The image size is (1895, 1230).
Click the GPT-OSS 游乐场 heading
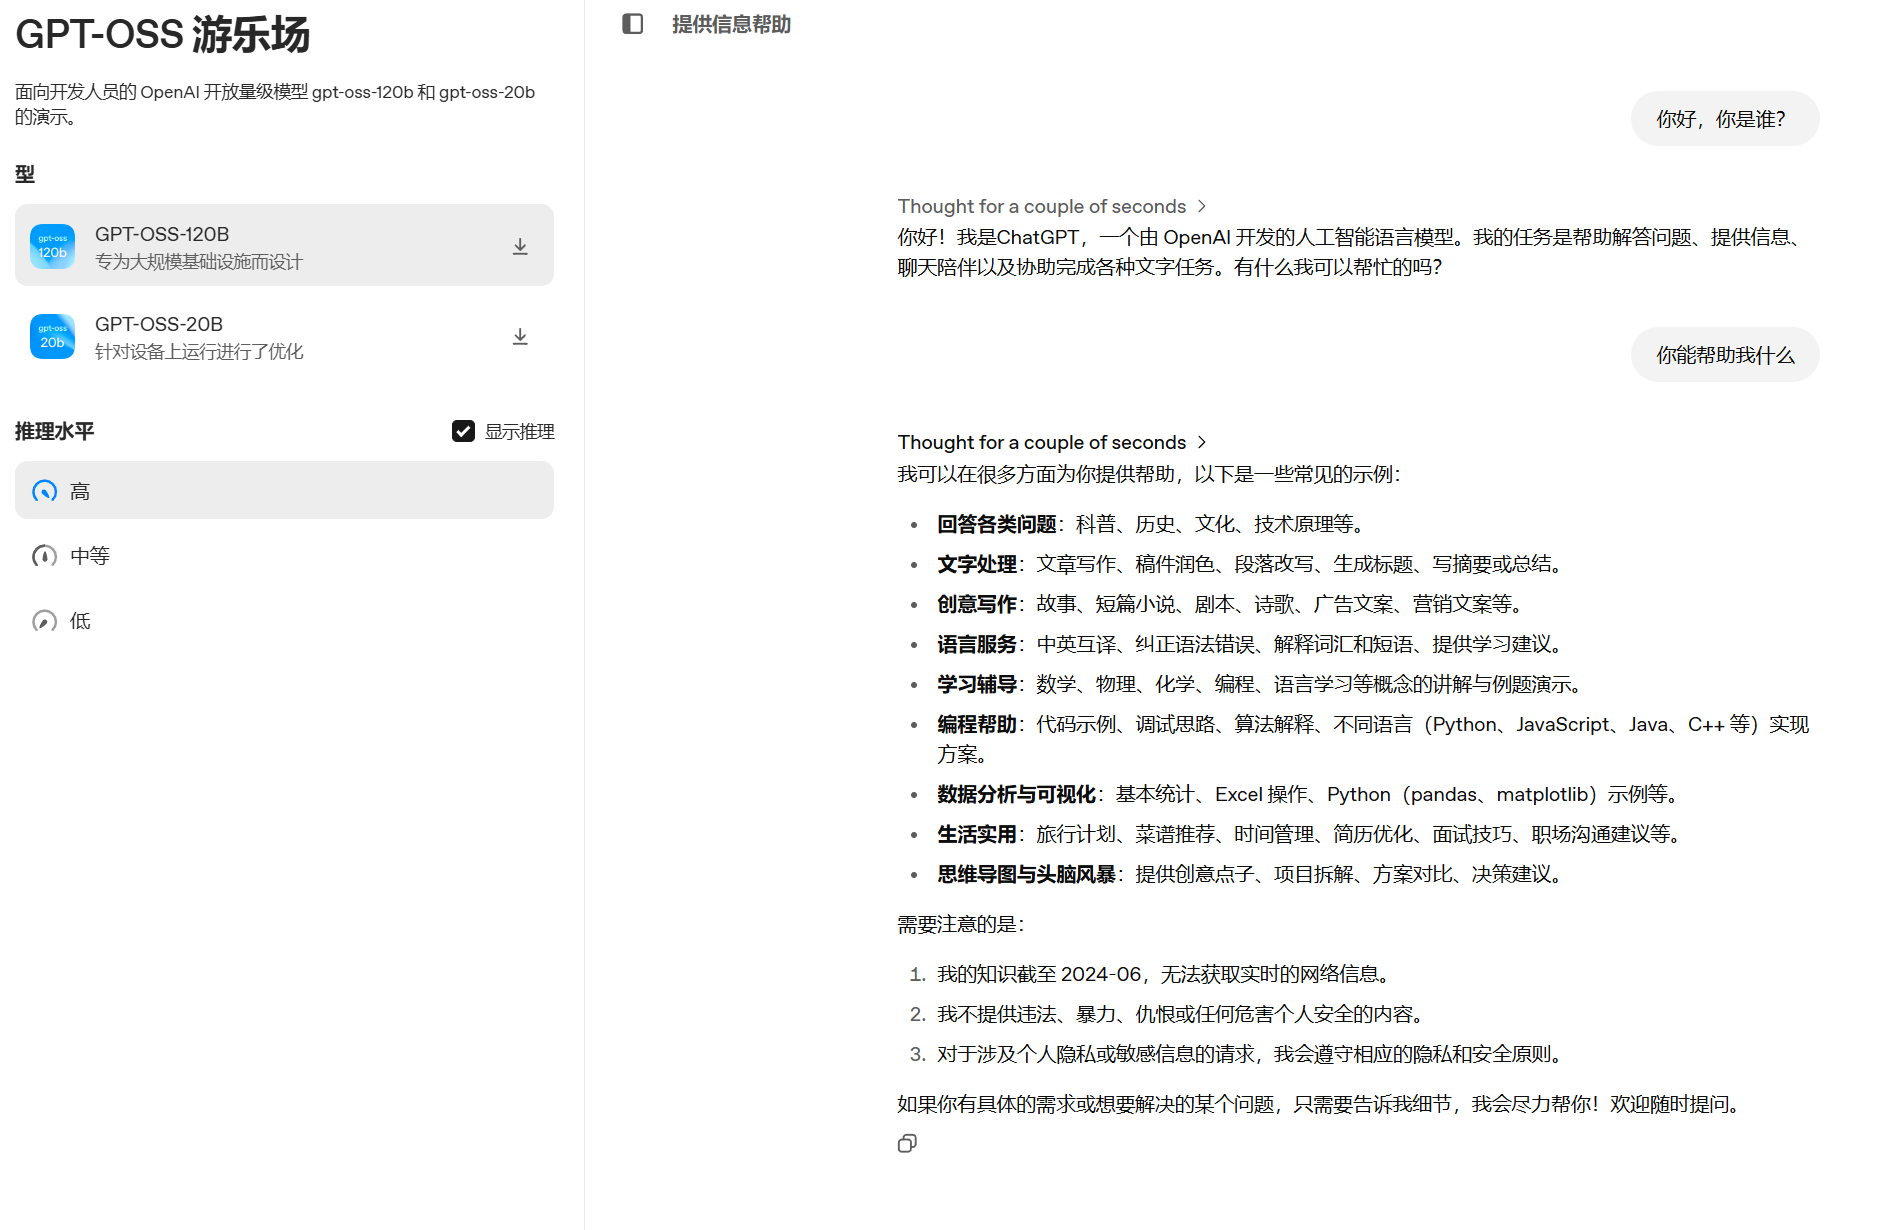tap(162, 34)
